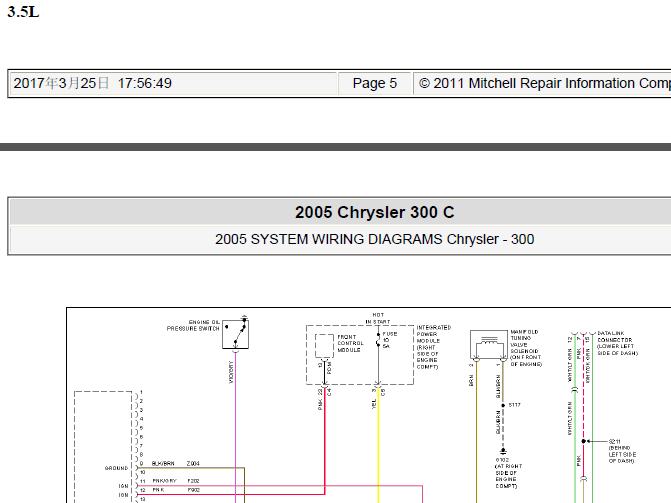This screenshot has height=503, width=671.
Task: Click the S117 splice dot
Action: [x=503, y=405]
